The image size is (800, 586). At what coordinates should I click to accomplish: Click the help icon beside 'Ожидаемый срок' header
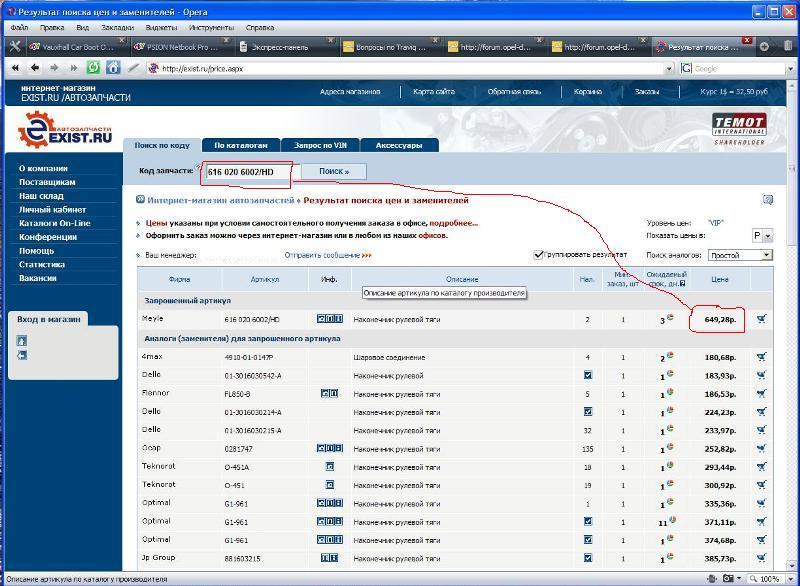[679, 284]
